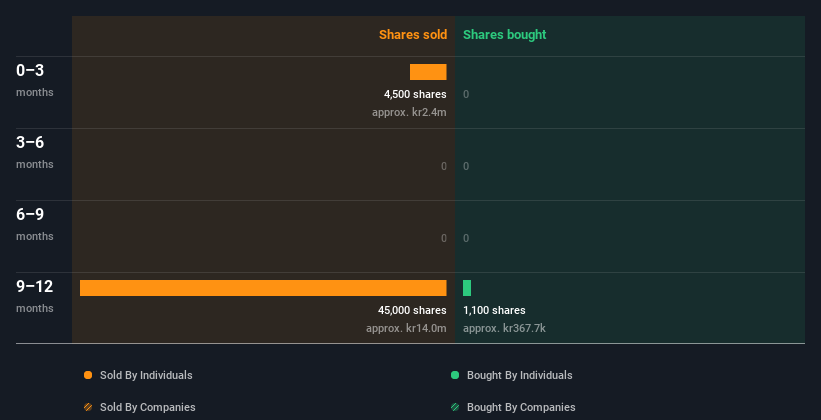Click the 4,500 shares value
This screenshot has height=420, width=821.
pyautogui.click(x=415, y=94)
